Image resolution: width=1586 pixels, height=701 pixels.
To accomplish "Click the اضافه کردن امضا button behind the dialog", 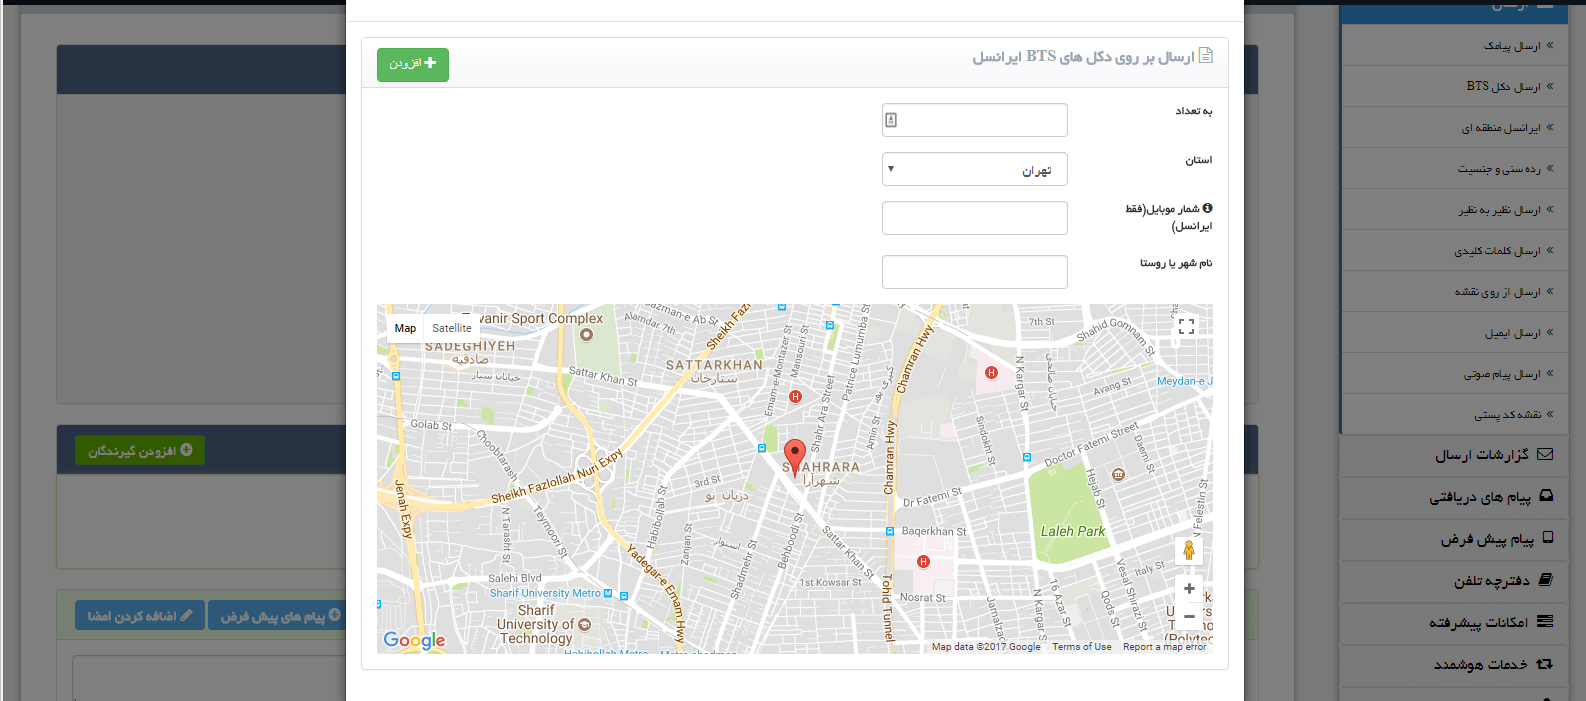I will click(140, 616).
